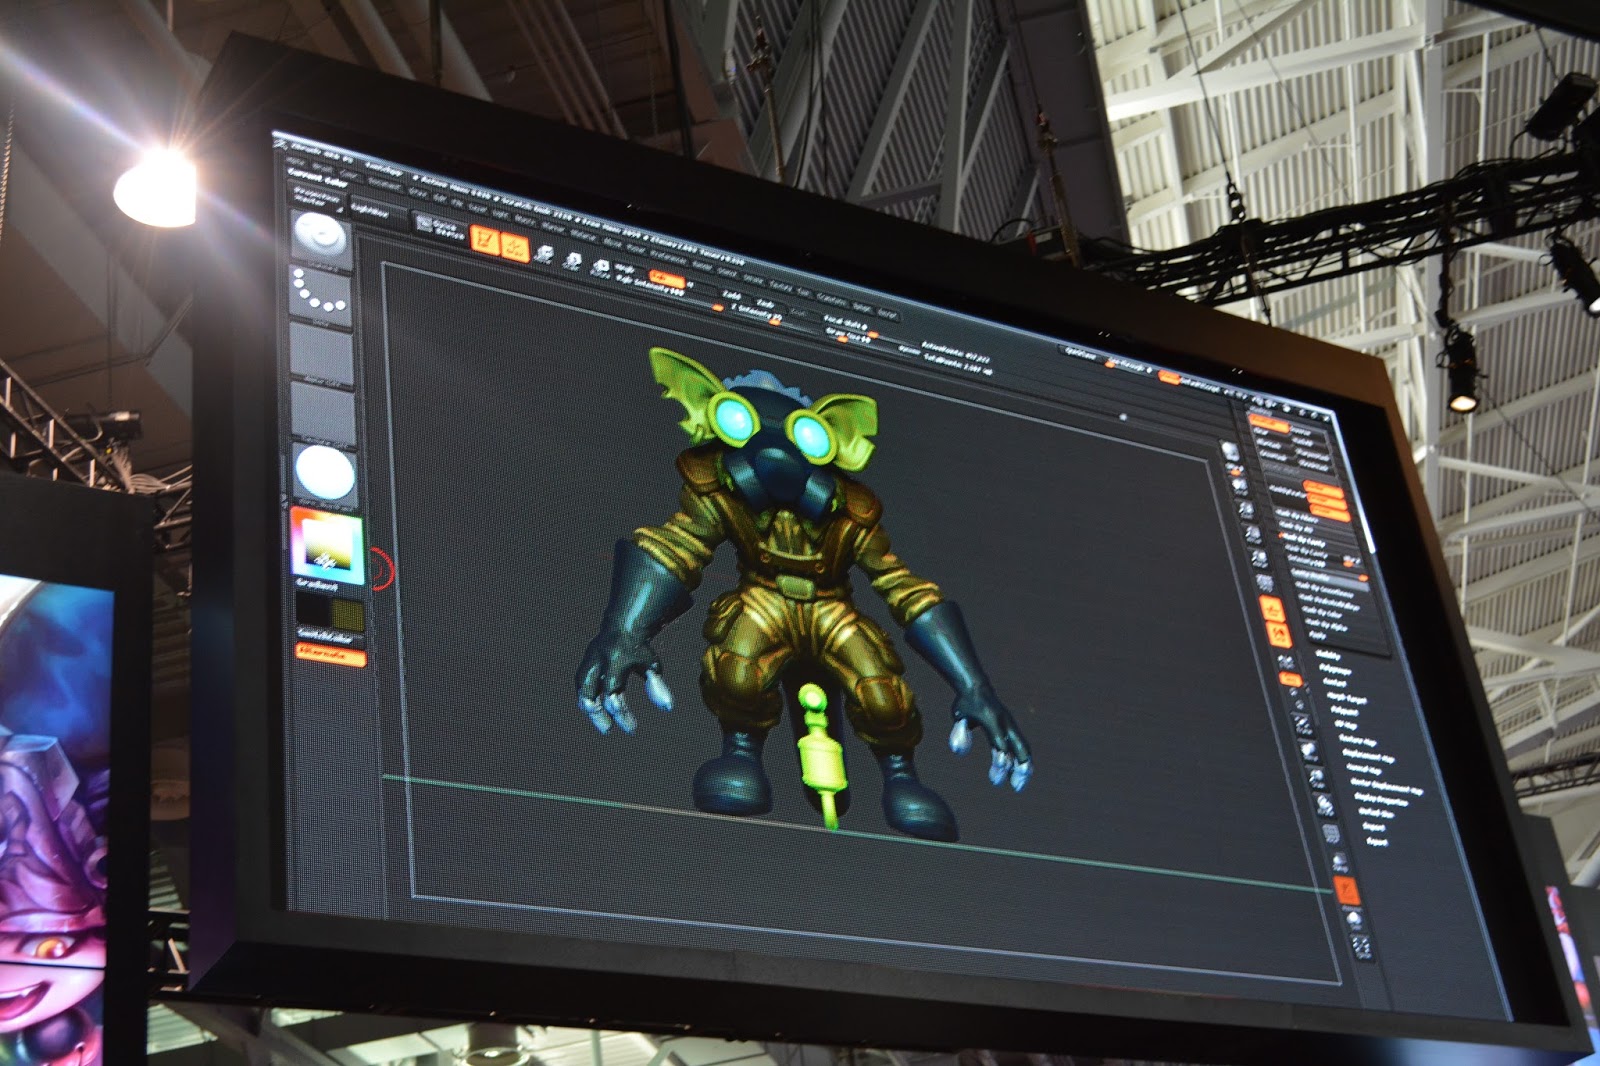
Task: Expand the UV Map subpalette
Action: (1347, 725)
